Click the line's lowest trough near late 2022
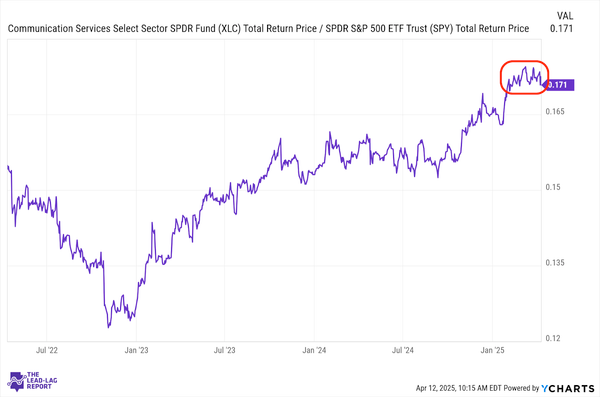The image size is (600, 397). 109,326
